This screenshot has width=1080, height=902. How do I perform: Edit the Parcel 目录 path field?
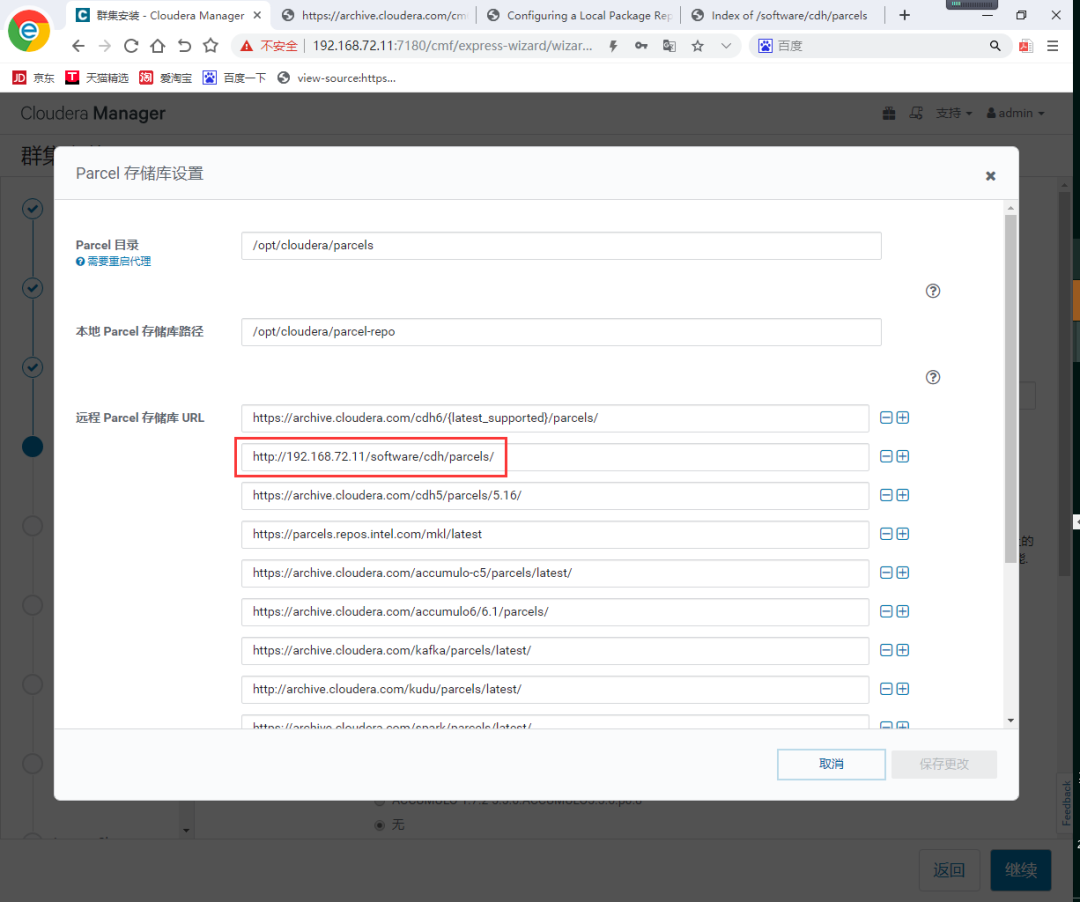tap(561, 246)
